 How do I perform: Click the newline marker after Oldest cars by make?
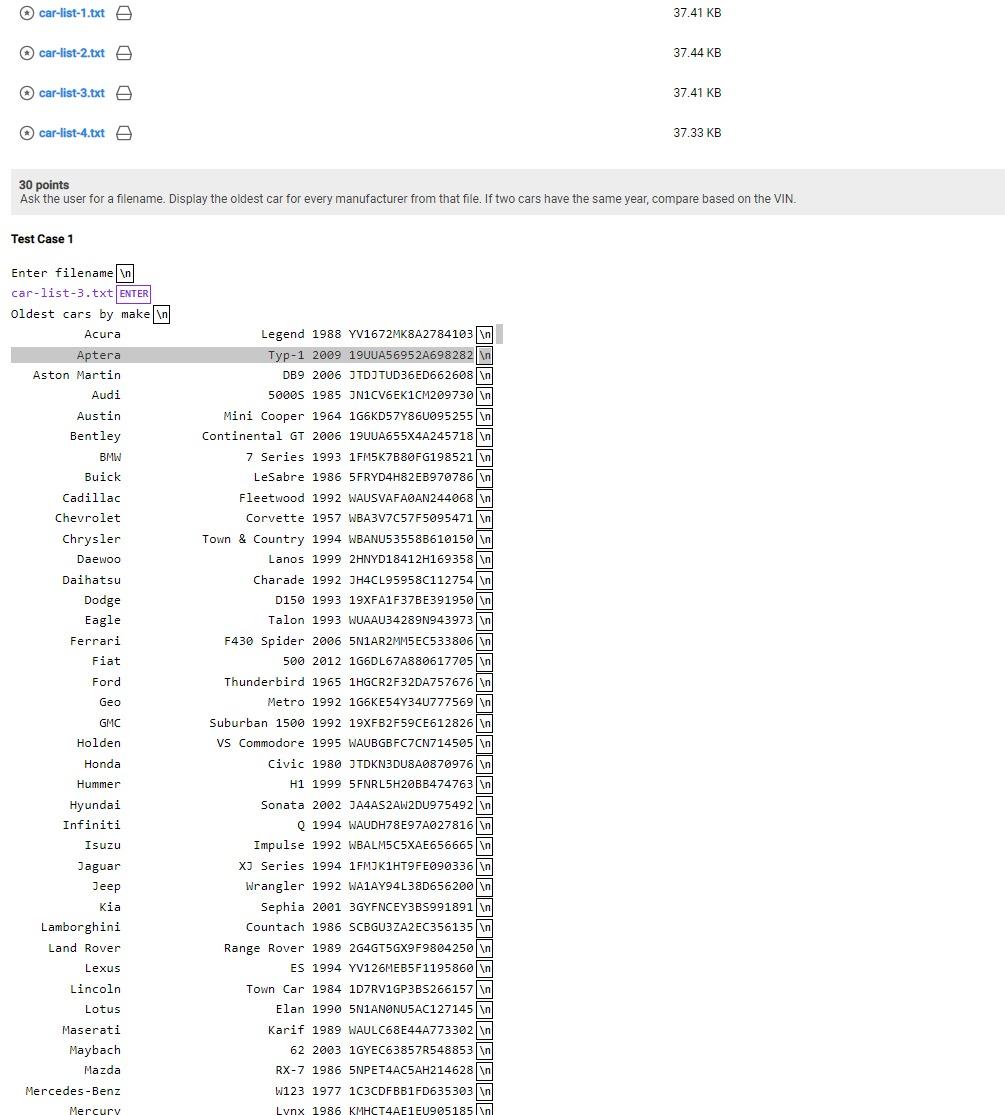coord(161,313)
